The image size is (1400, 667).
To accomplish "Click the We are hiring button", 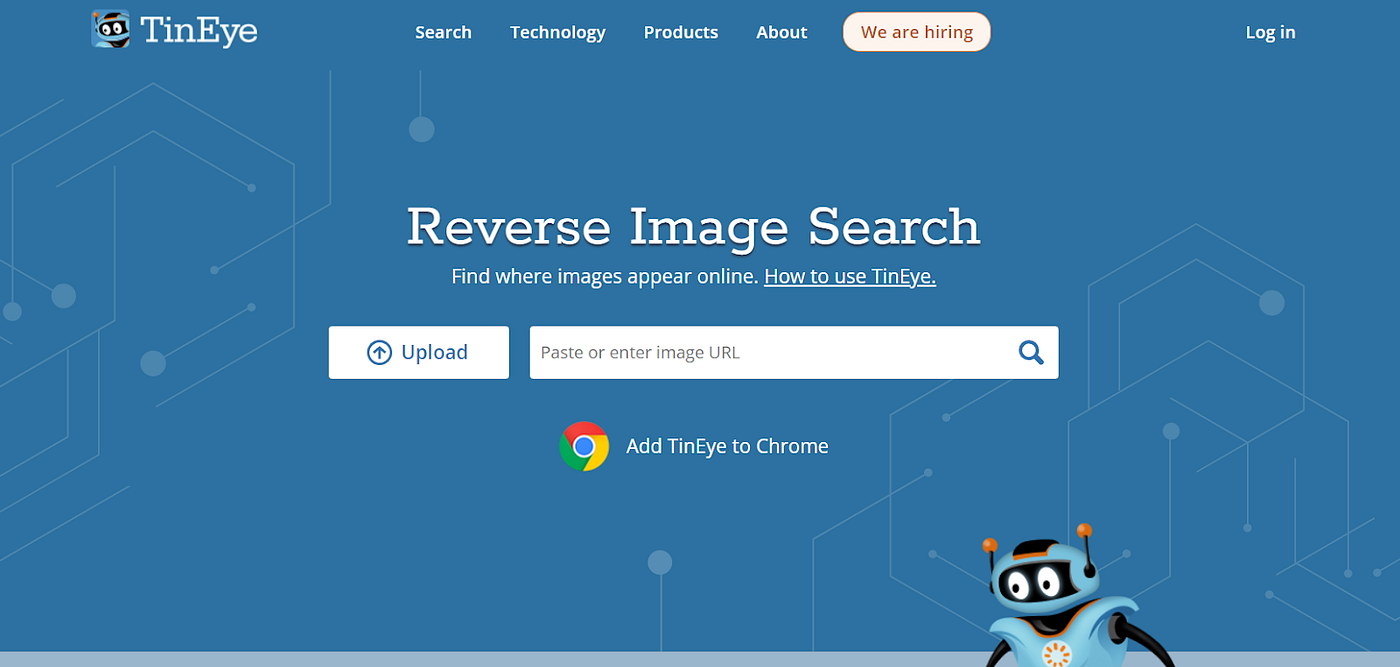I will (x=916, y=31).
